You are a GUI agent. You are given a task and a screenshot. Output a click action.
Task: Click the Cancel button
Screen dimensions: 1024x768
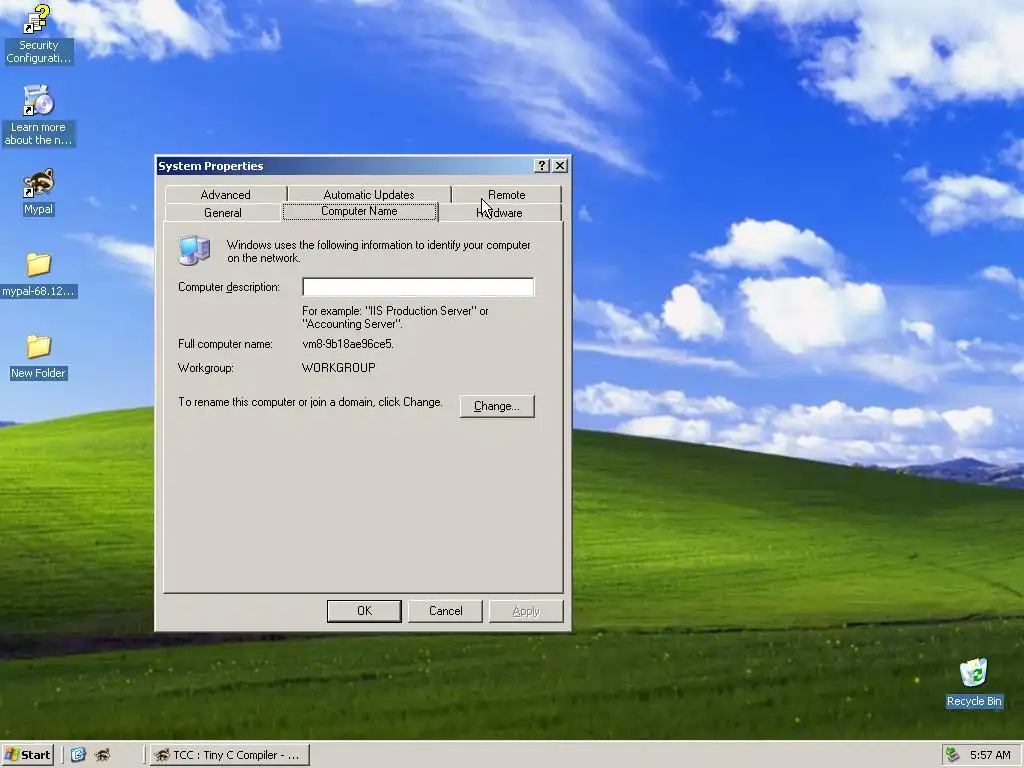click(x=445, y=611)
